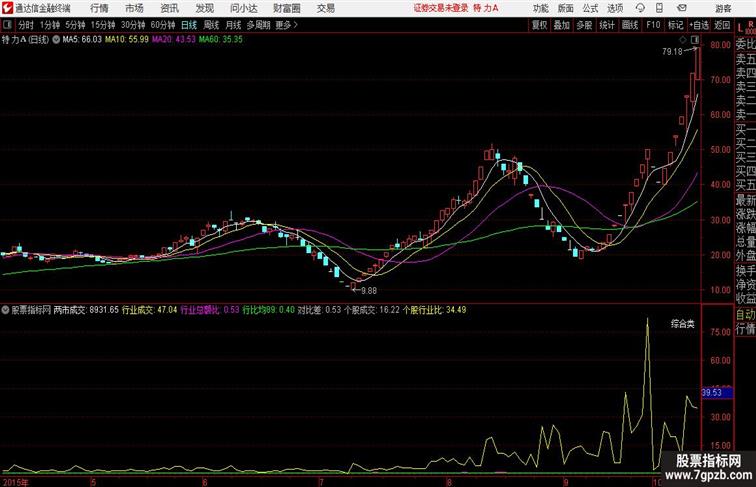Image resolution: width=756 pixels, height=487 pixels.
Task: Click the 统计 statistics button
Action: [607, 25]
